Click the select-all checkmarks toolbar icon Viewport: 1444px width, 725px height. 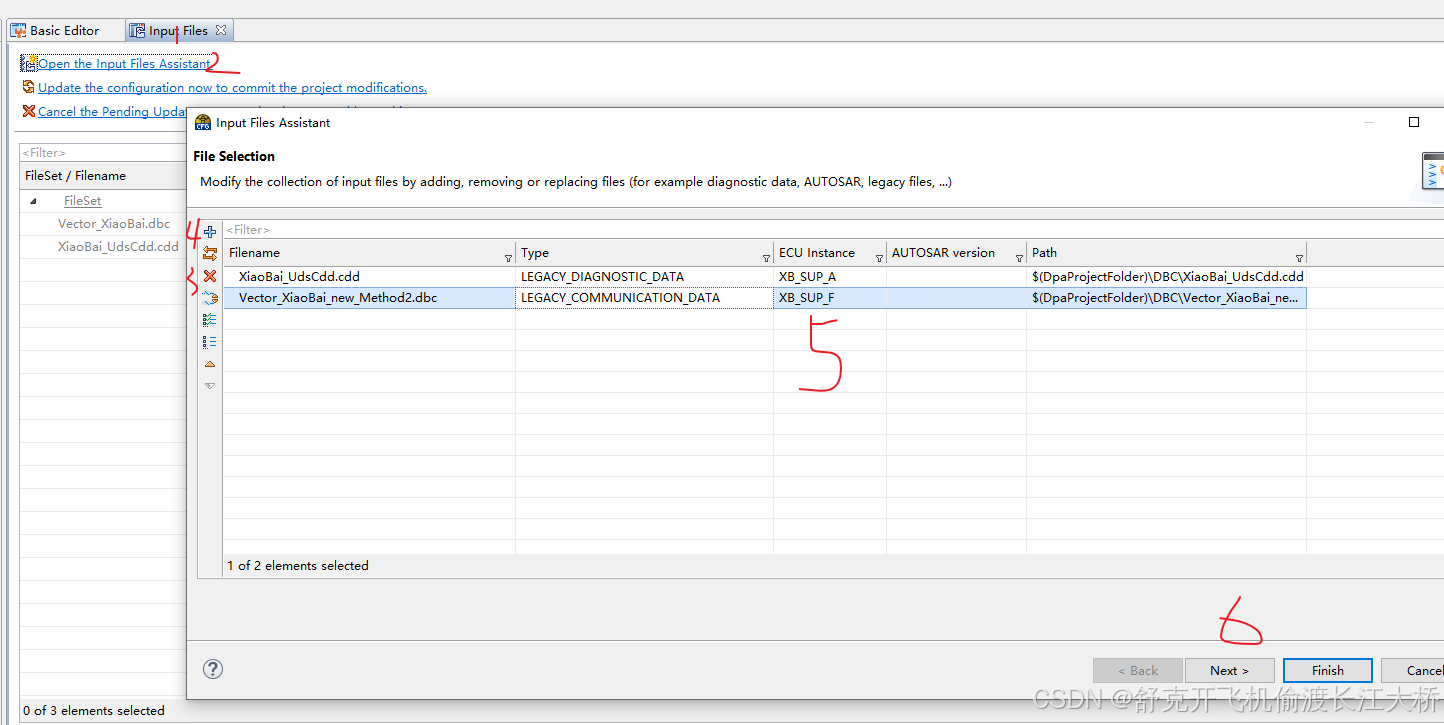pyautogui.click(x=210, y=319)
